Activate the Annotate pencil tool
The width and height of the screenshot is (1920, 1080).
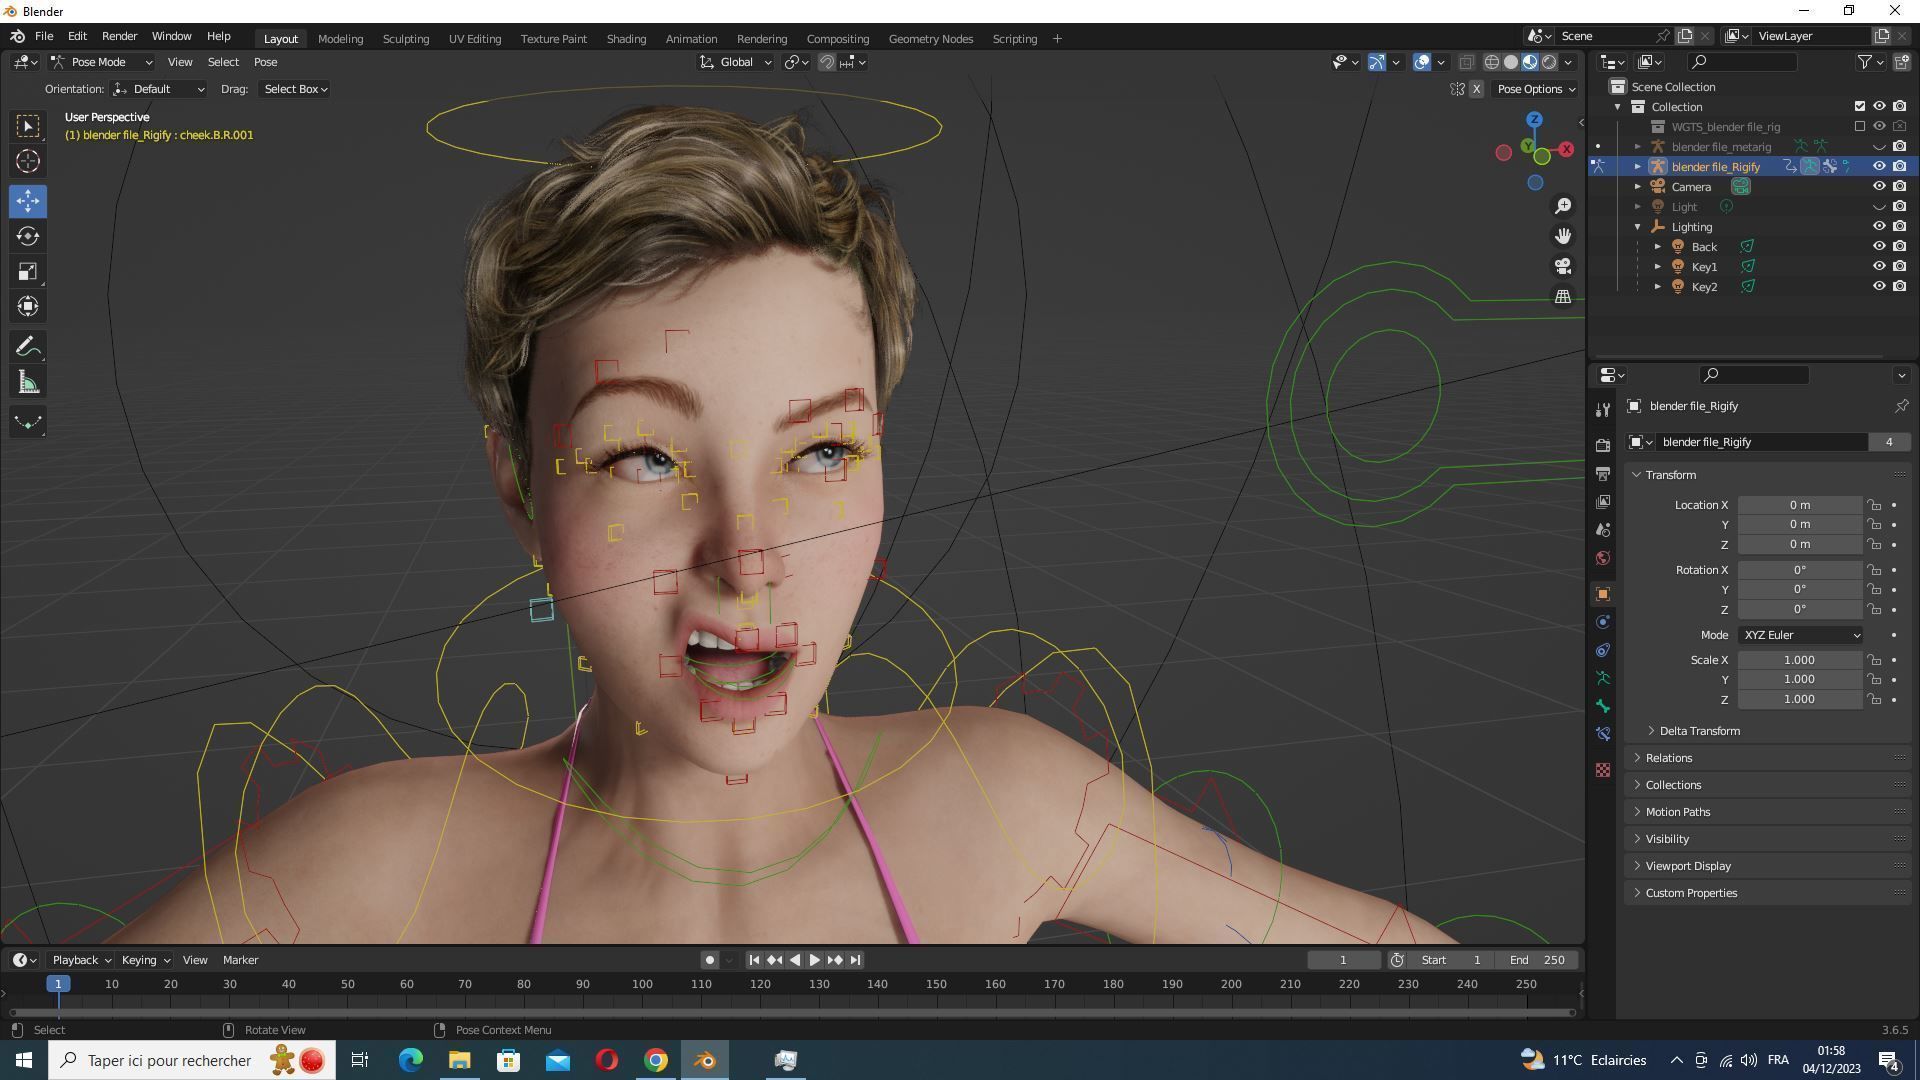pyautogui.click(x=28, y=347)
